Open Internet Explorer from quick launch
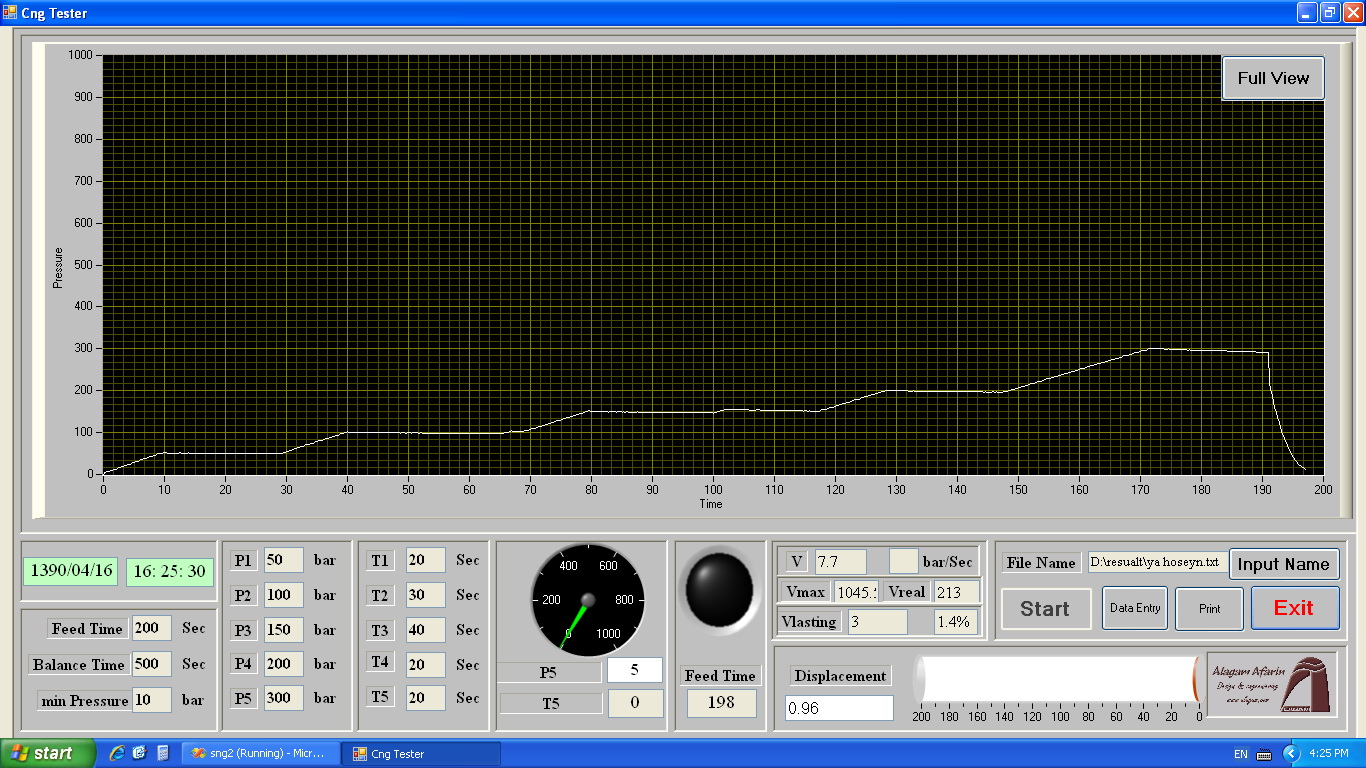Image resolution: width=1366 pixels, height=768 pixels. (x=117, y=753)
